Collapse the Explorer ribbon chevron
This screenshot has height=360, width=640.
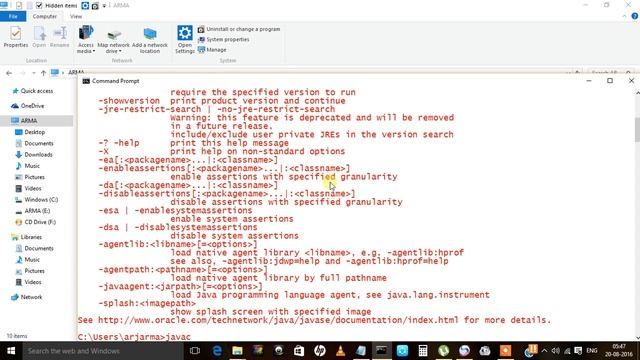(624, 16)
